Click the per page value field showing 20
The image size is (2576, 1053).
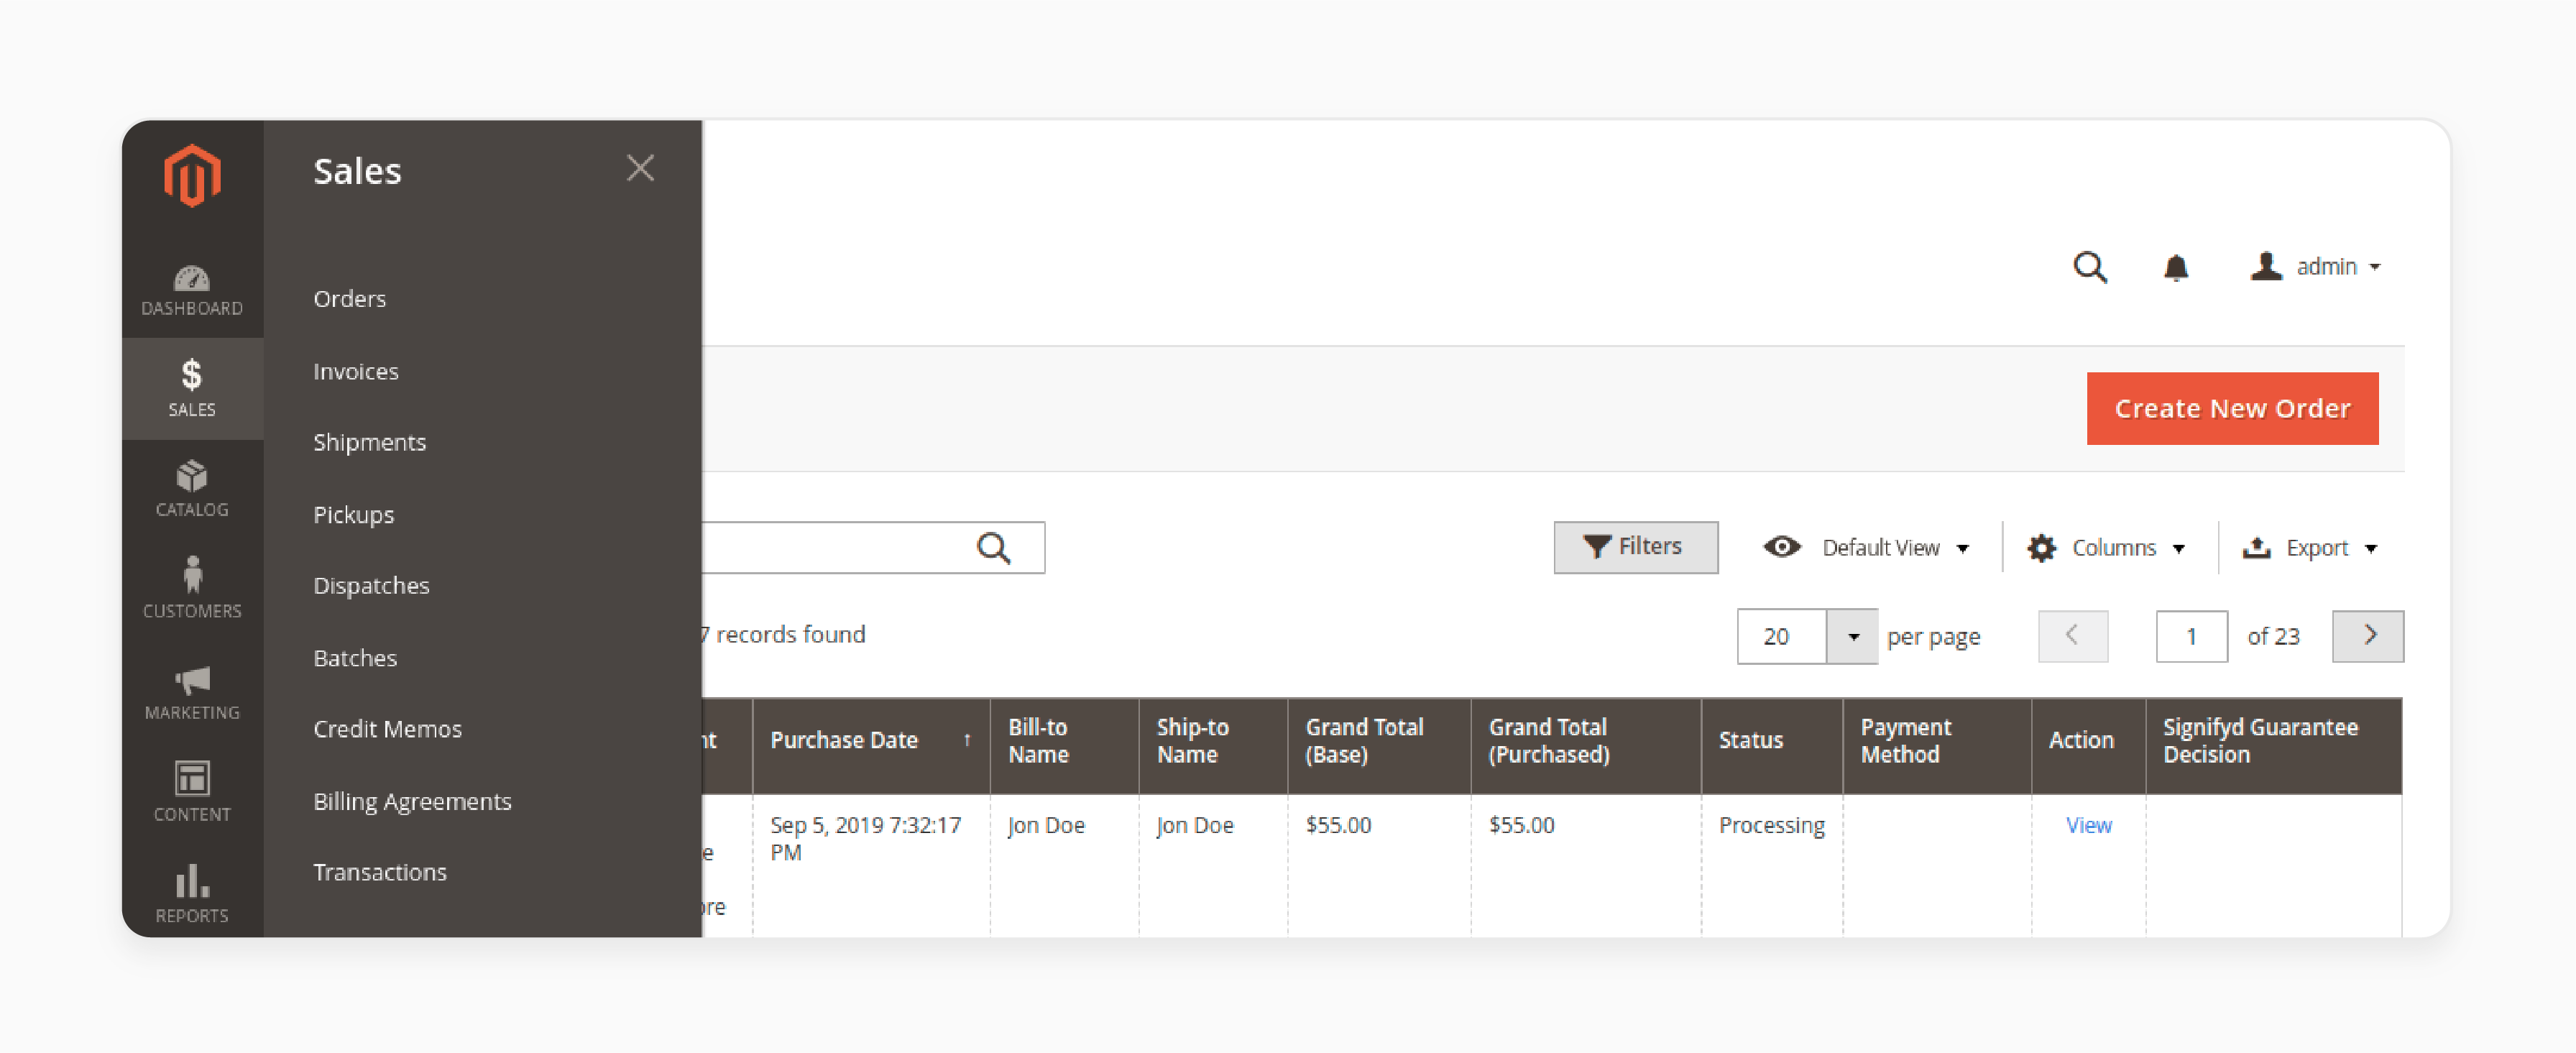[1781, 636]
